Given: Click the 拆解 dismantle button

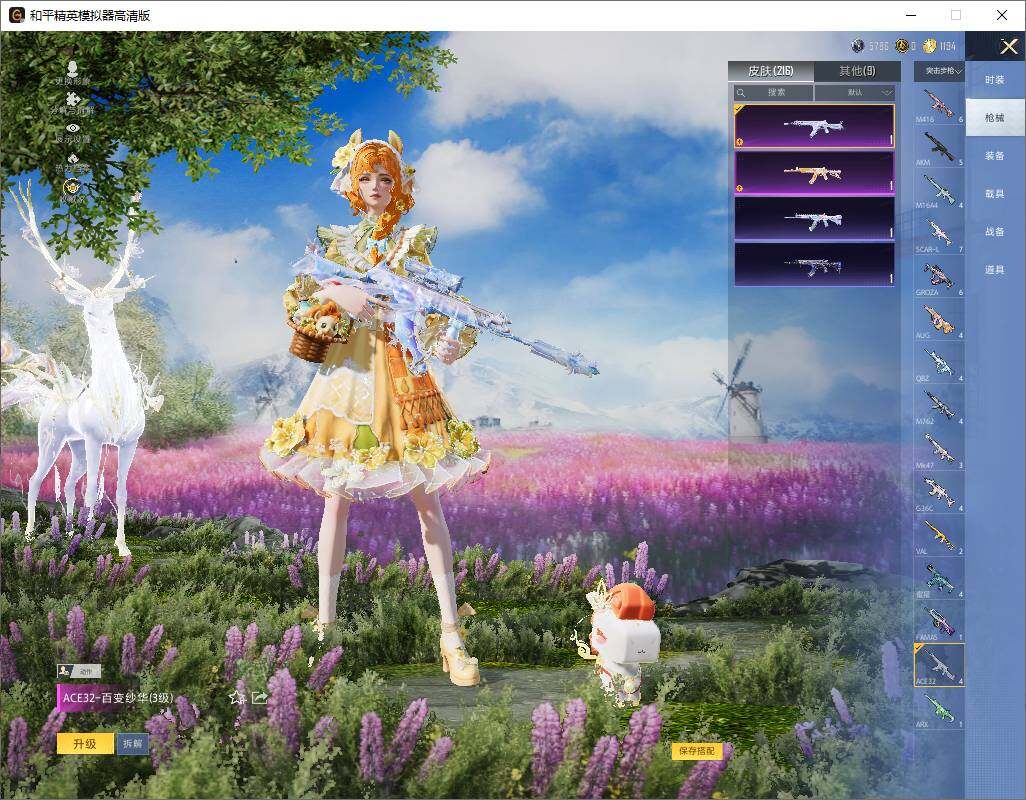Looking at the screenshot, I should pyautogui.click(x=133, y=744).
